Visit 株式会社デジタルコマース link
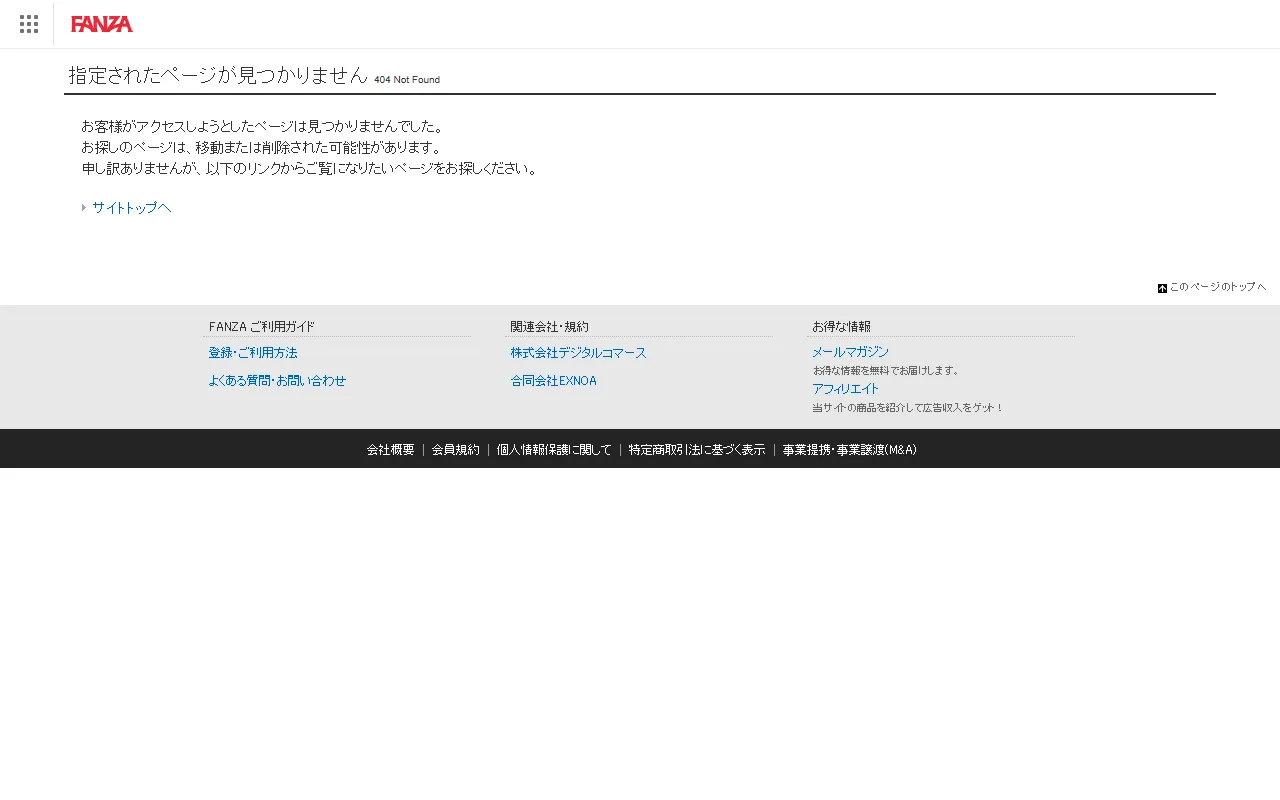 (578, 353)
